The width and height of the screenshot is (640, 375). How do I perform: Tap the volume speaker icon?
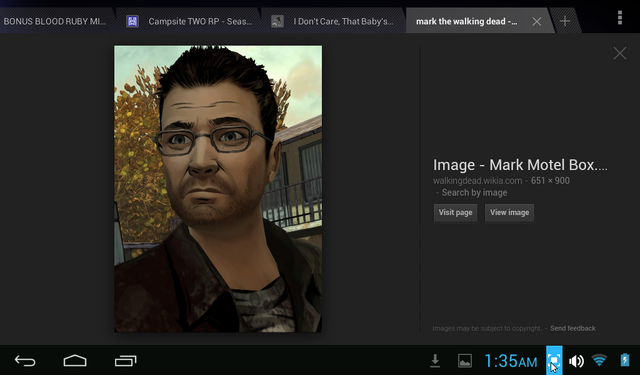tap(576, 361)
